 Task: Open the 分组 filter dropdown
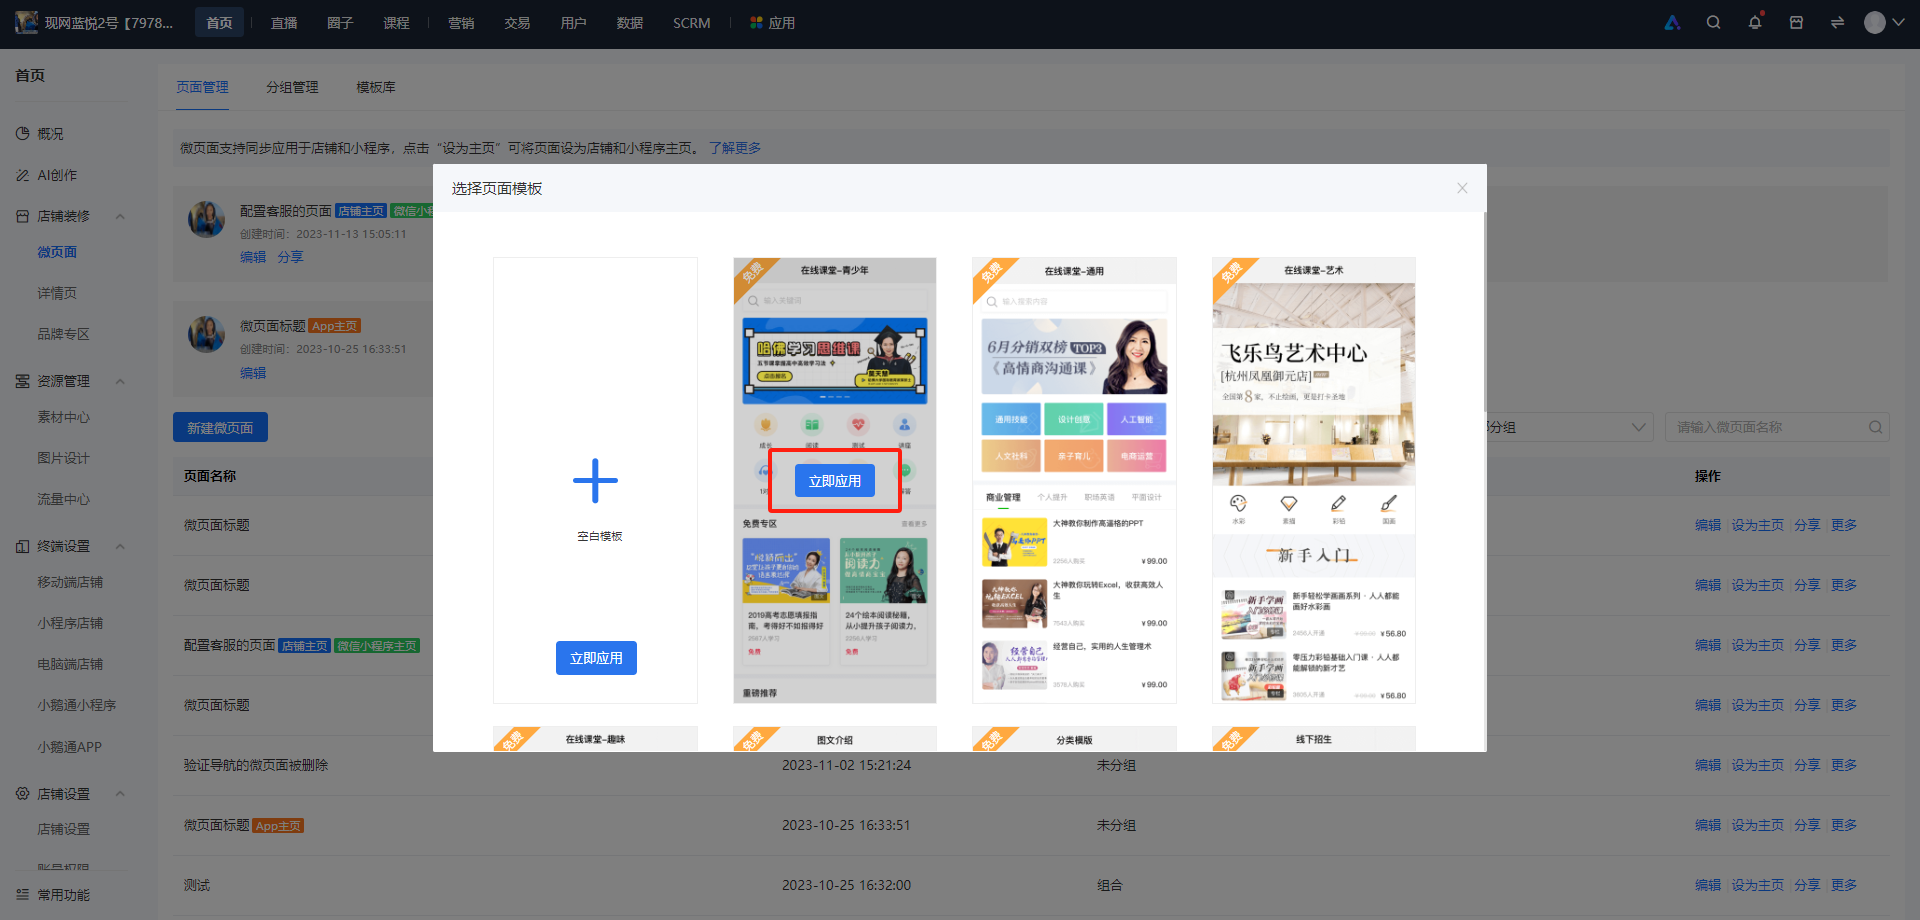point(1568,427)
